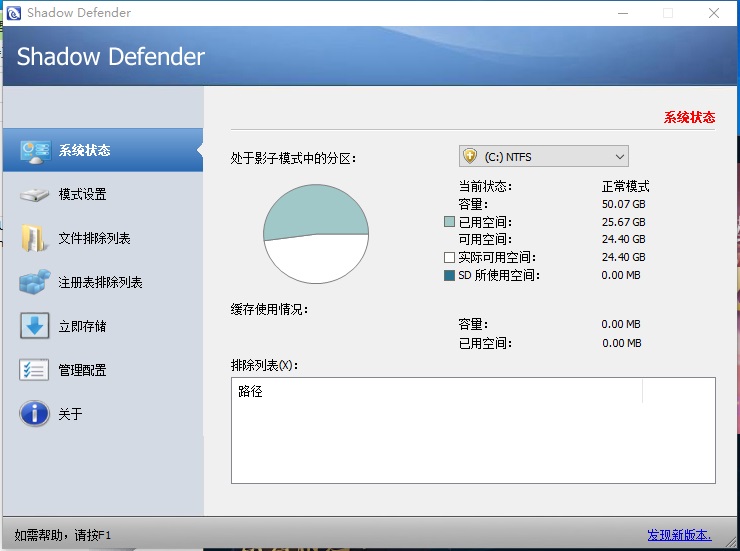Click the 模式设置 disk drive icon
This screenshot has width=740, height=551.
coord(35,194)
